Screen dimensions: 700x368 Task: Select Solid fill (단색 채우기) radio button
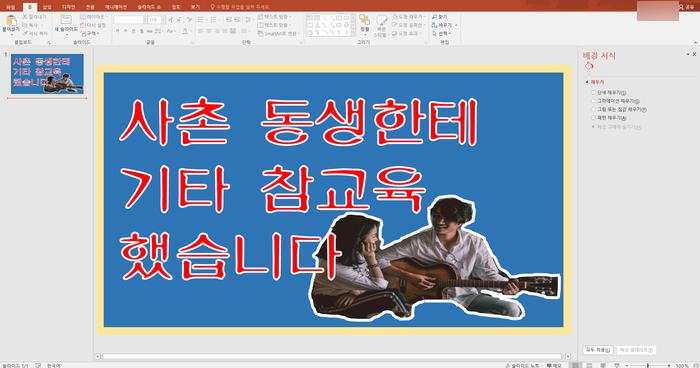click(x=593, y=93)
